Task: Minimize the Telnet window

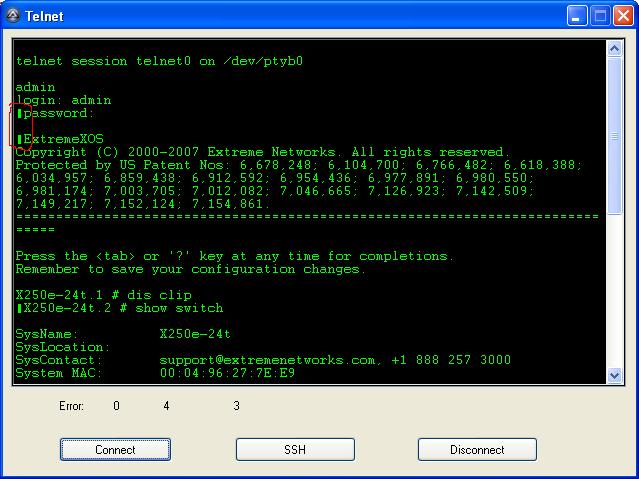Action: pos(577,16)
